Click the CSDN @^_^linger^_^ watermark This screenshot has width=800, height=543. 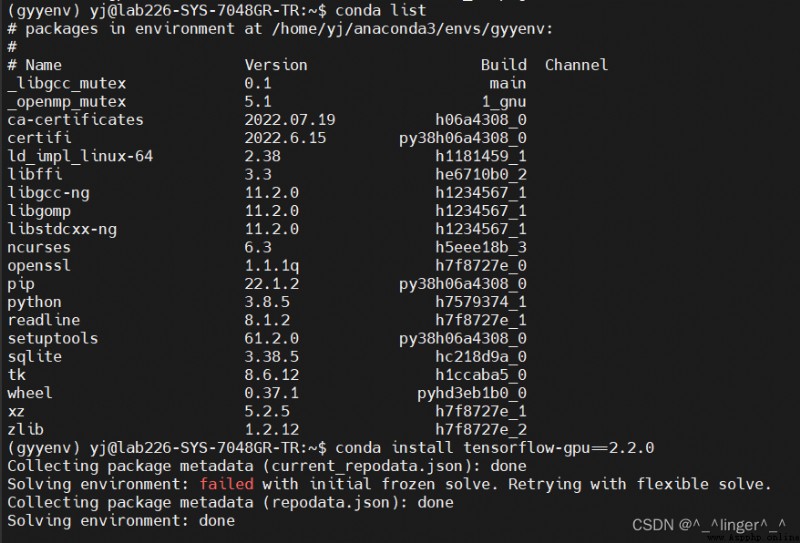[x=709, y=525]
